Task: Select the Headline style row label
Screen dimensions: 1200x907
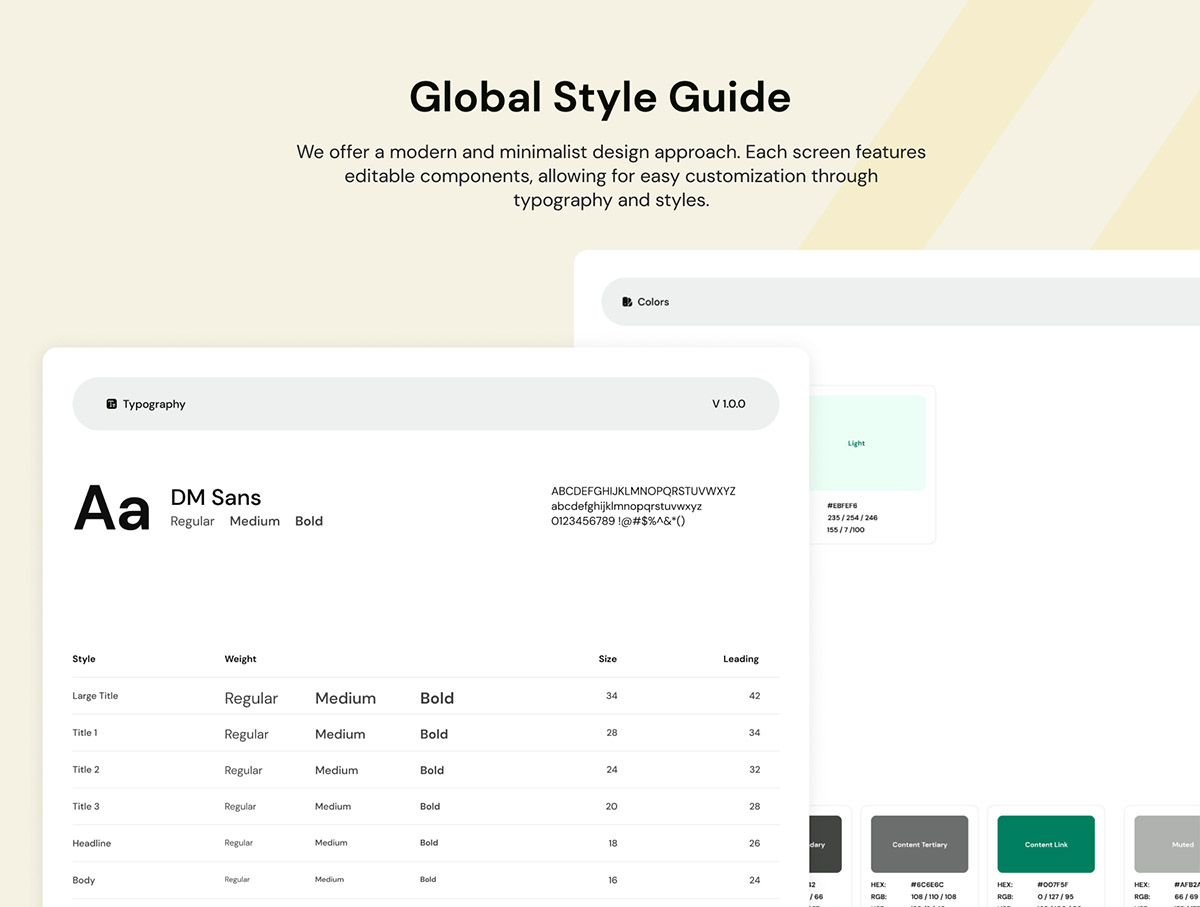Action: [x=92, y=844]
